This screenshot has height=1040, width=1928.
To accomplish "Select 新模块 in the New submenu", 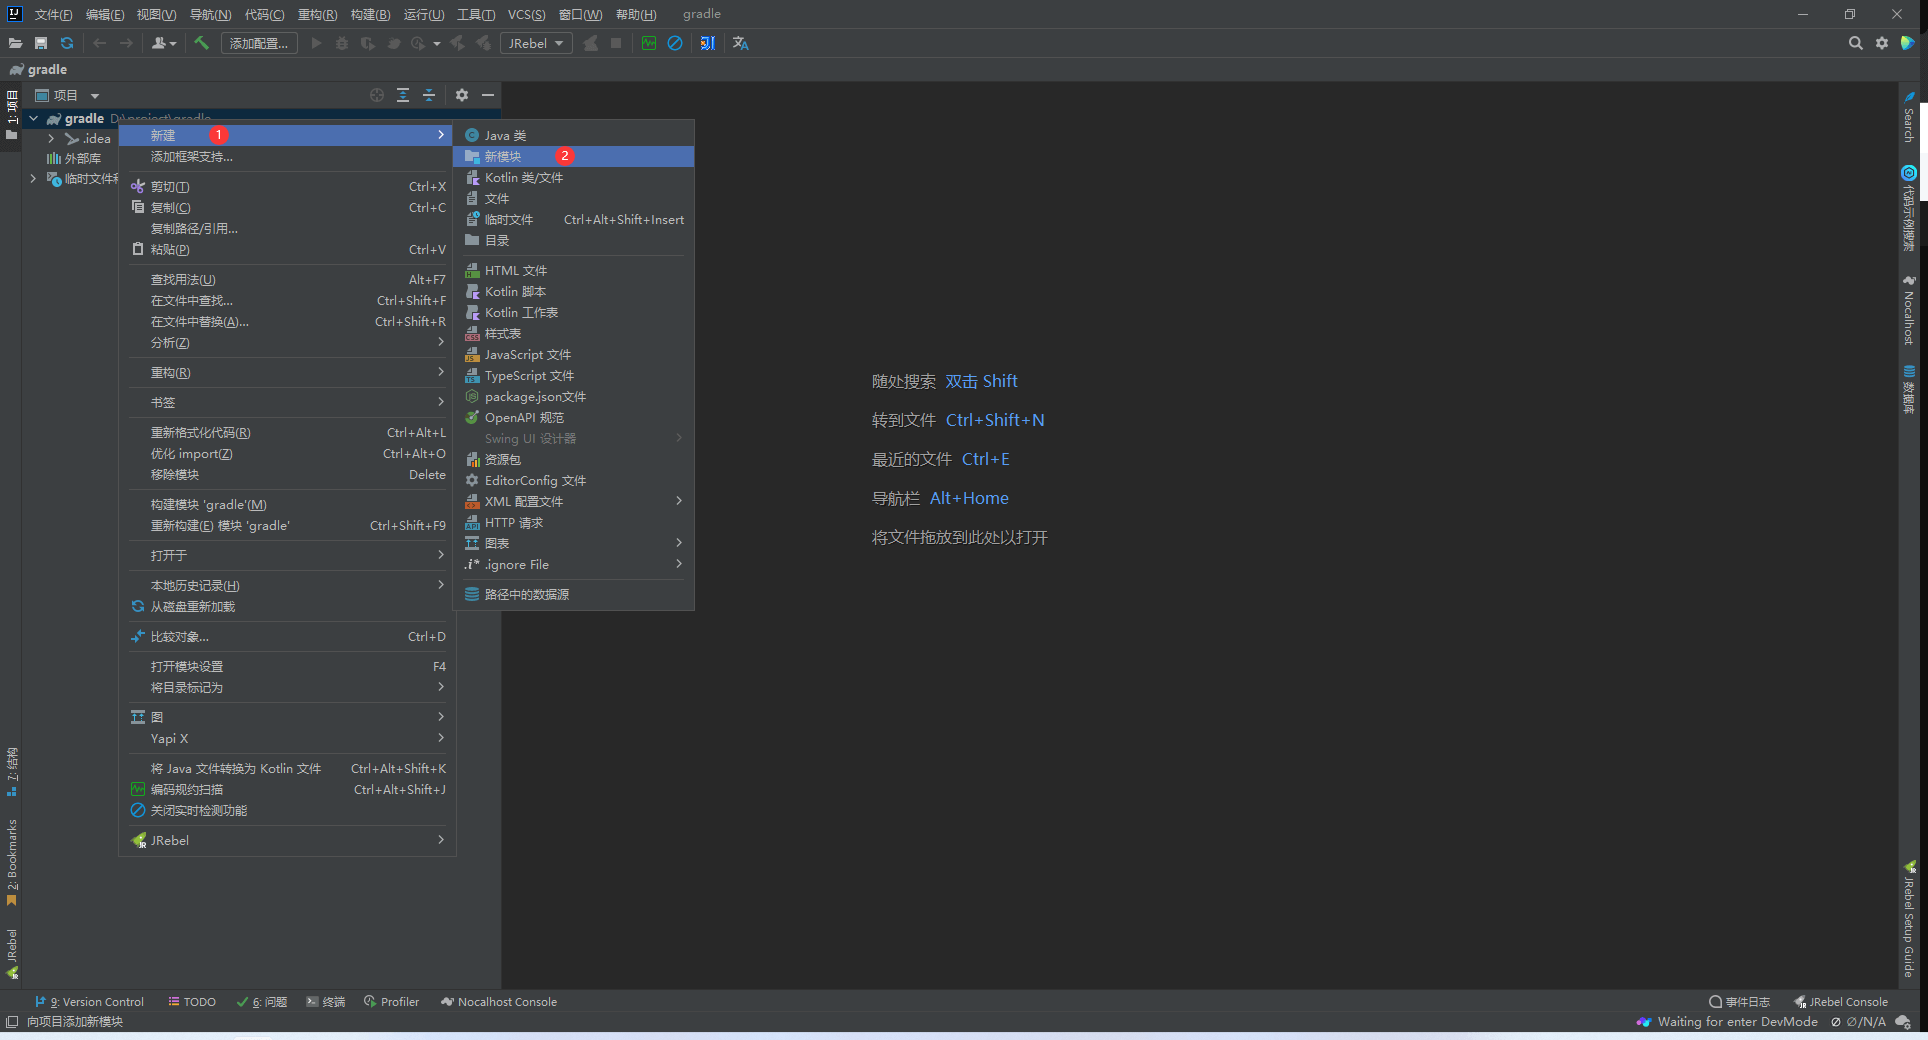I will [574, 156].
